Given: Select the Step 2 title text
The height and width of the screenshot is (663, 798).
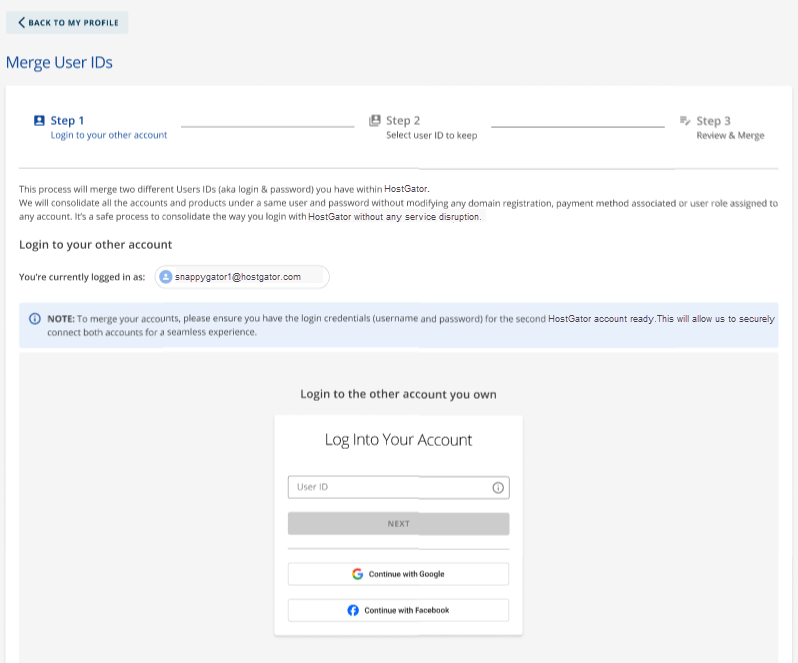Looking at the screenshot, I should coord(403,120).
